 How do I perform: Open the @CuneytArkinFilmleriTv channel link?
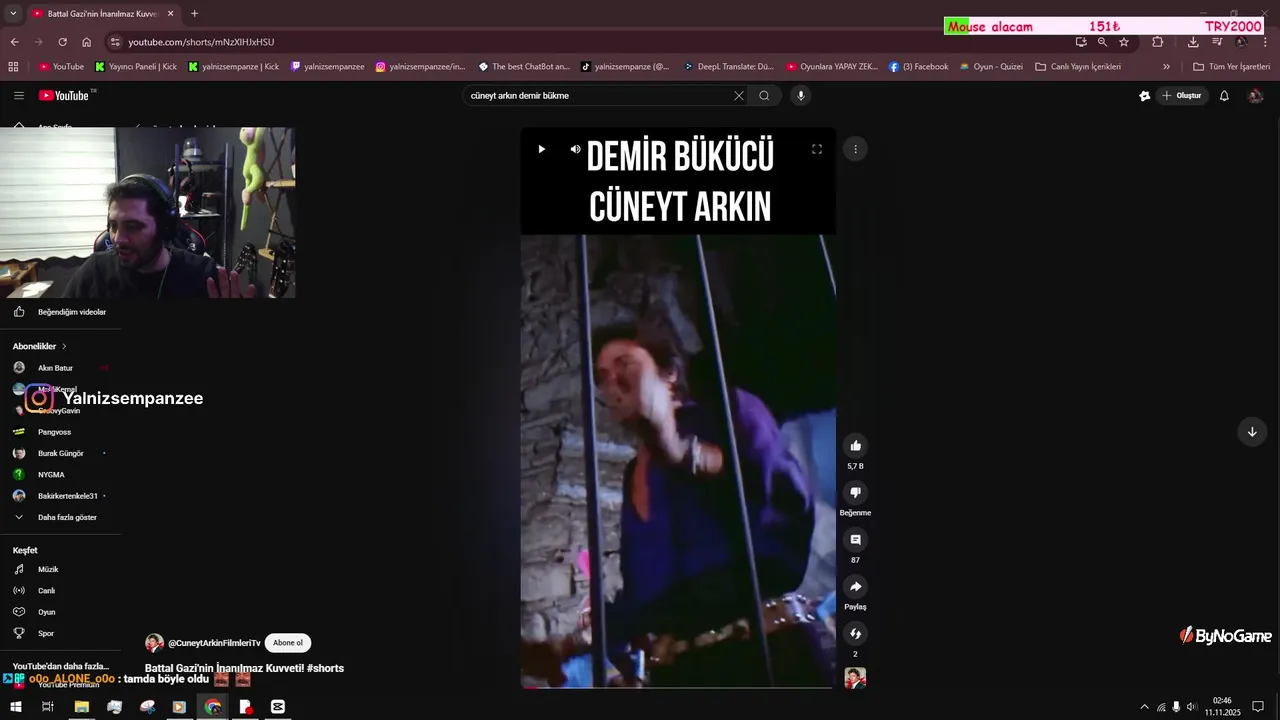[x=214, y=643]
